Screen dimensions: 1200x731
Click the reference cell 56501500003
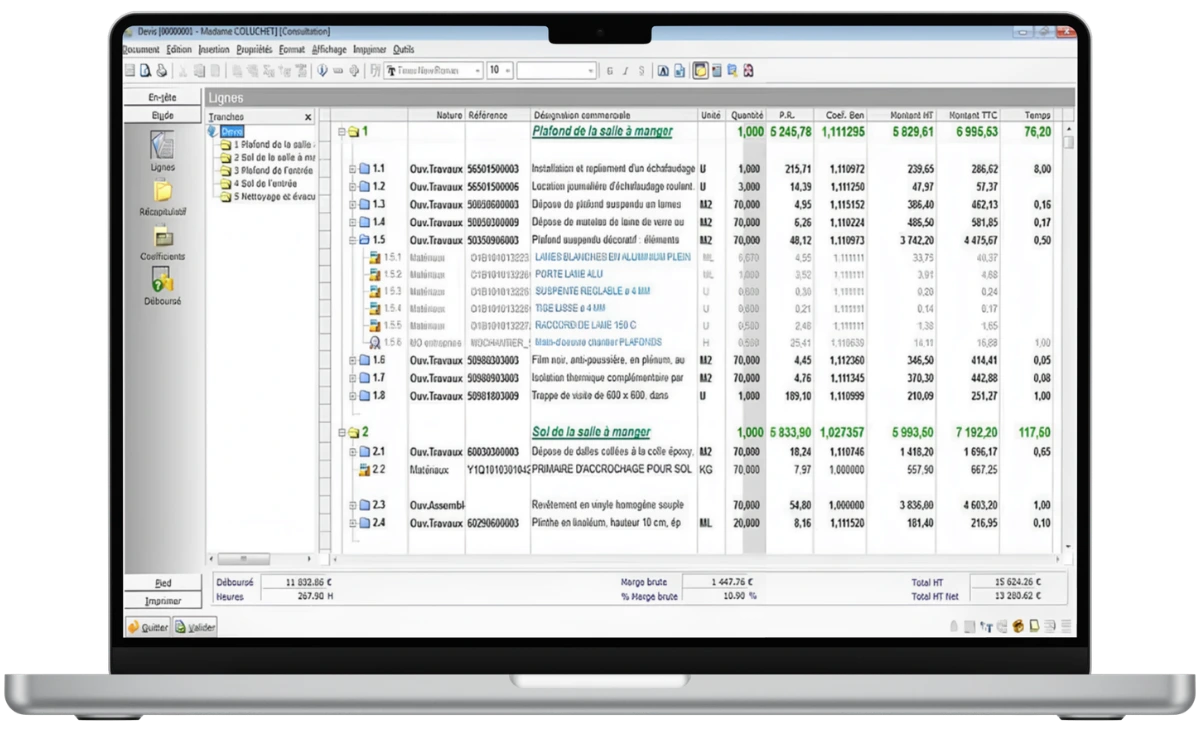click(x=493, y=169)
